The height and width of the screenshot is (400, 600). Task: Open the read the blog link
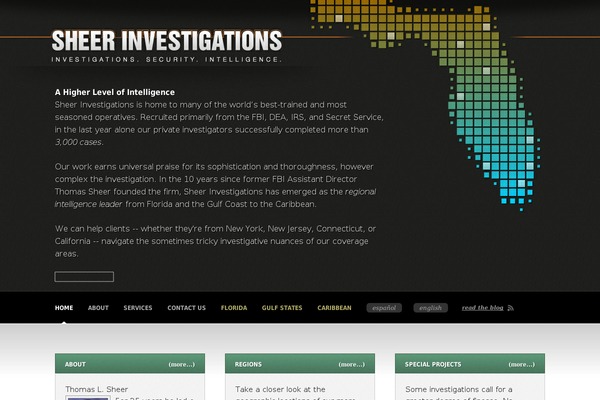(483, 308)
